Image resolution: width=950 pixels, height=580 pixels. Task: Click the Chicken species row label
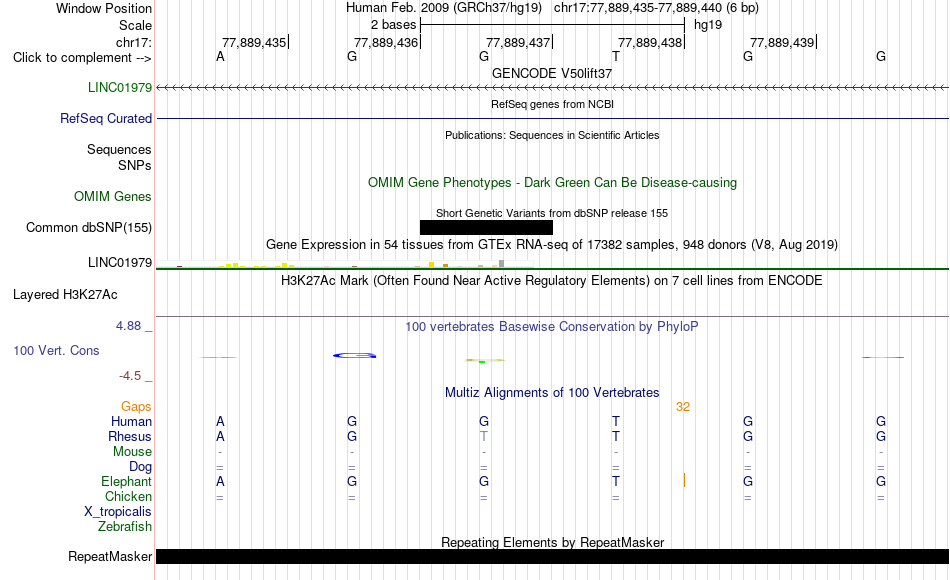(x=128, y=496)
